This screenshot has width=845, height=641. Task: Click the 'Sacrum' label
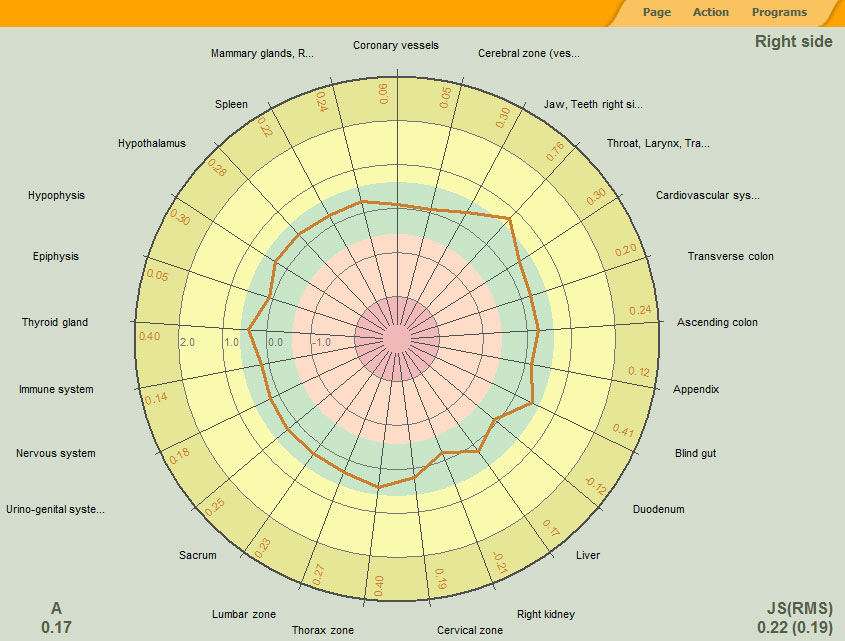(197, 555)
